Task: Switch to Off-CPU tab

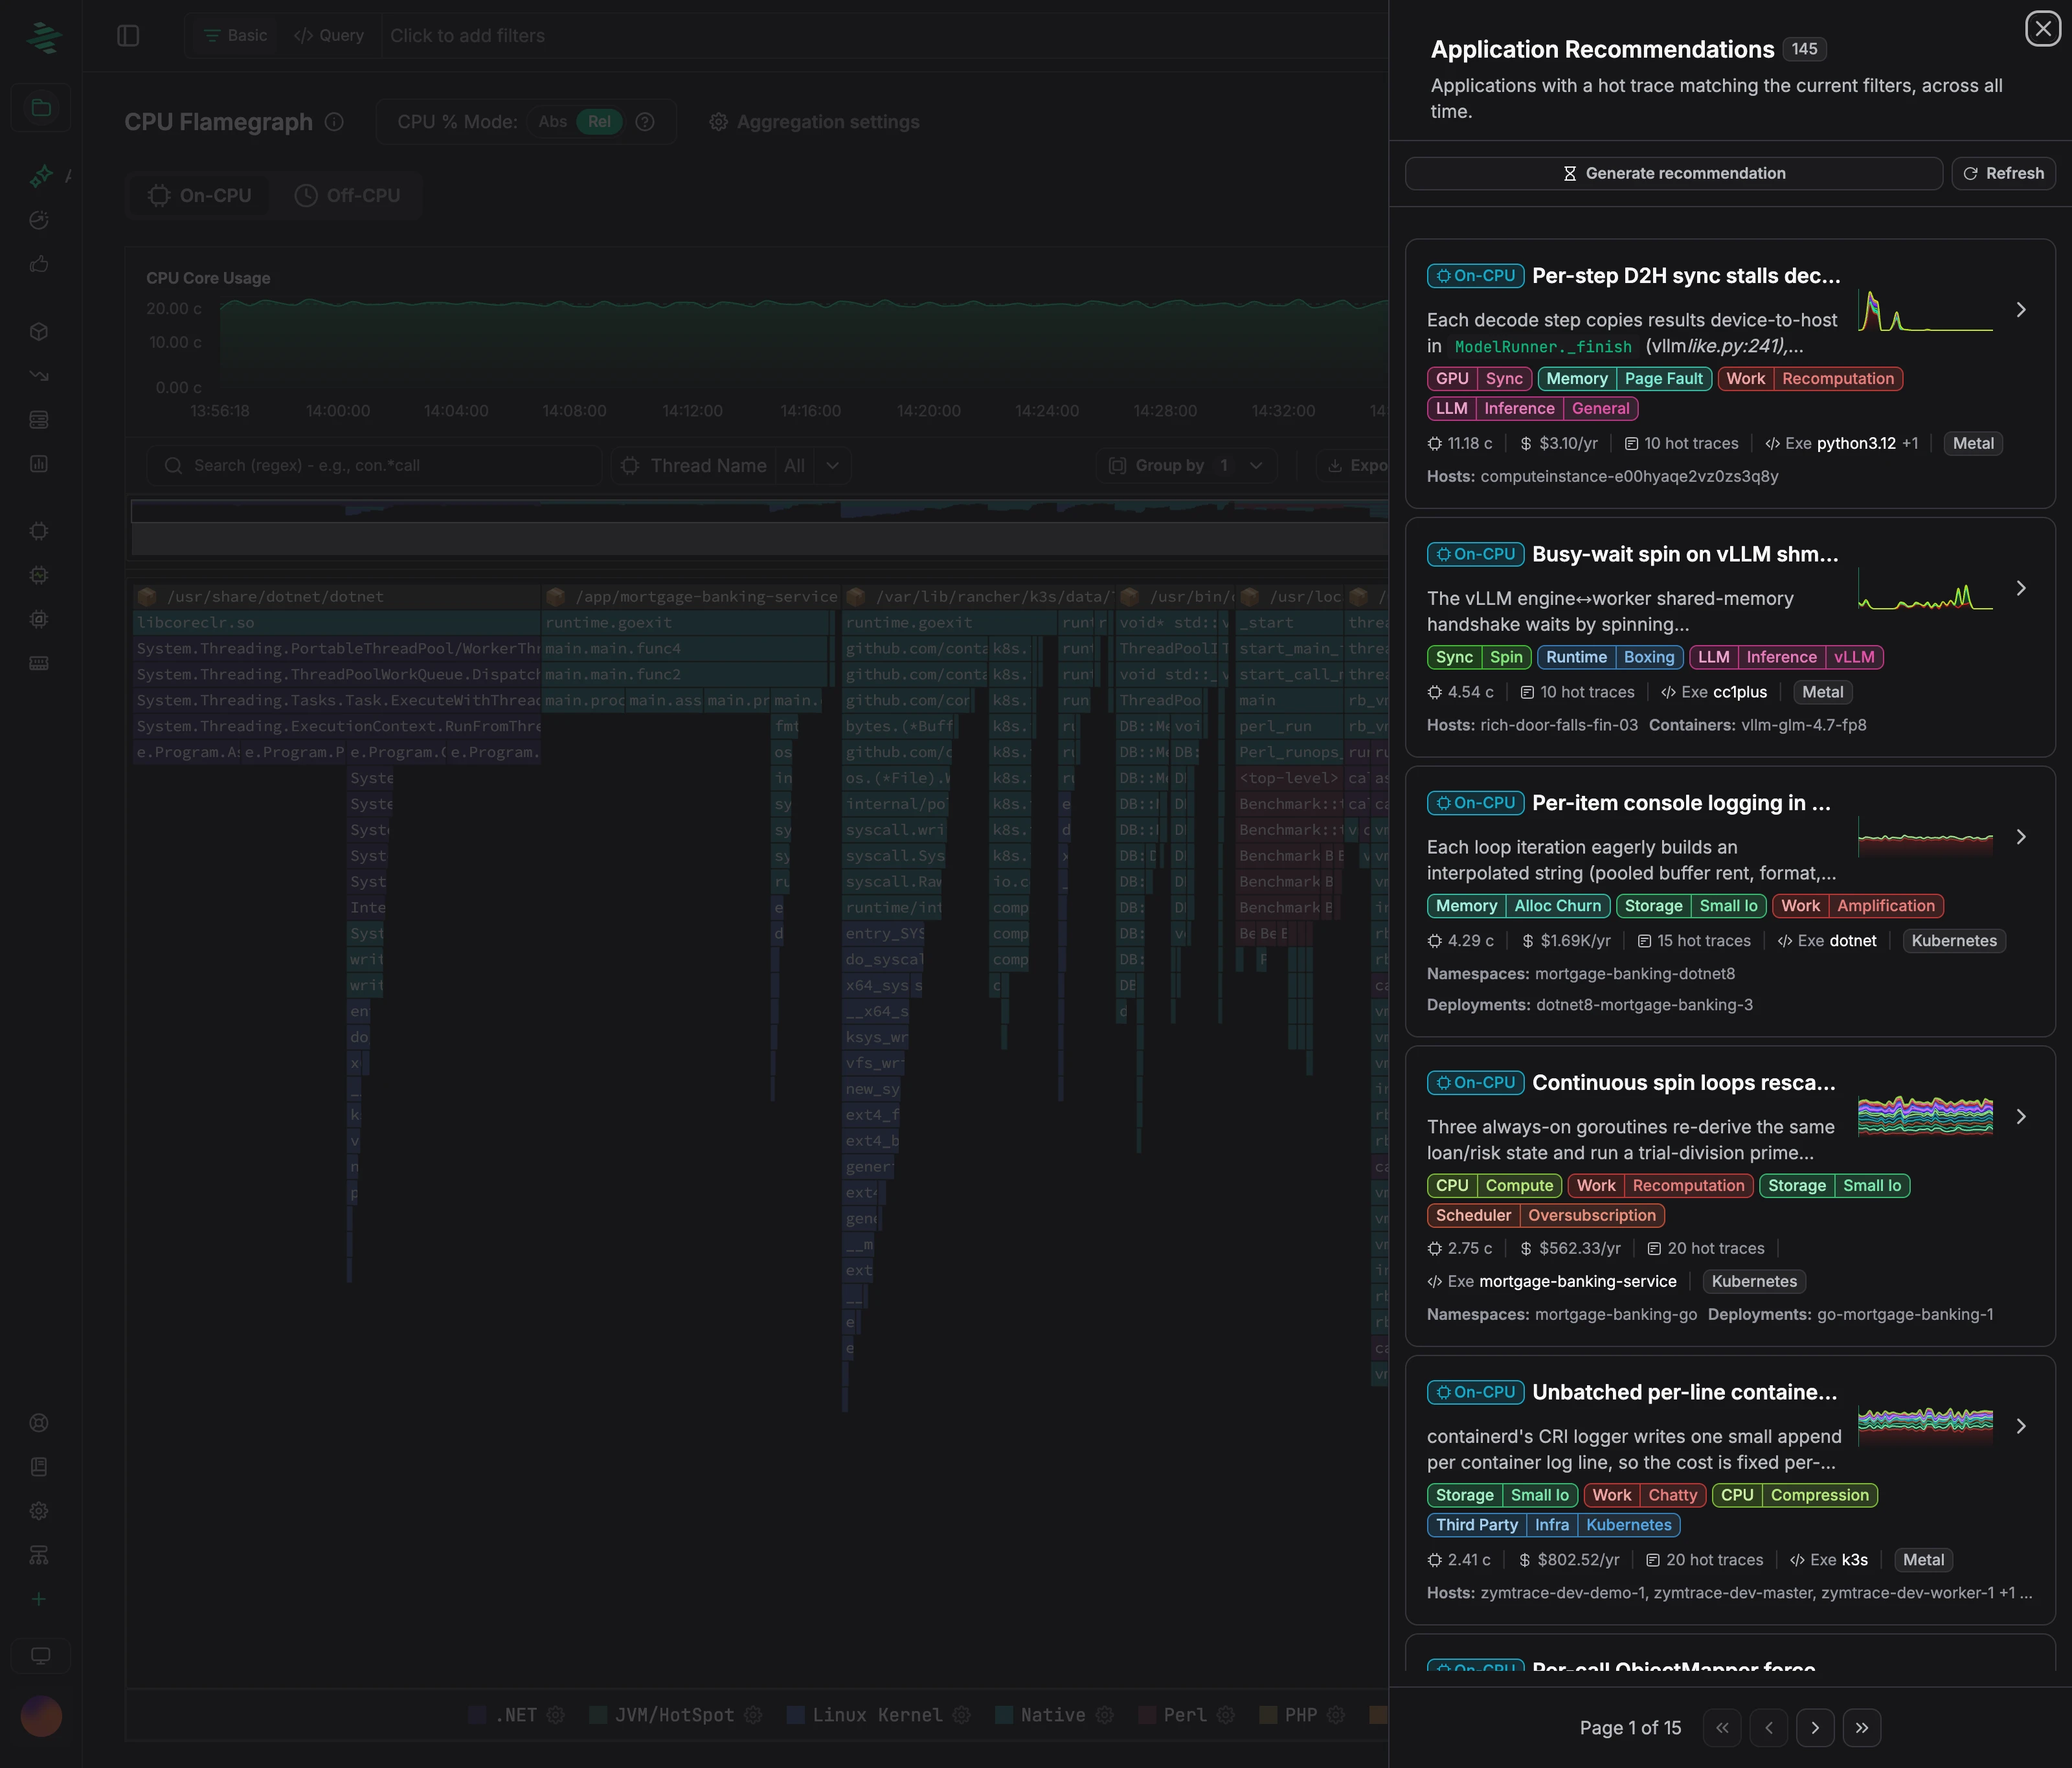Action: point(348,196)
